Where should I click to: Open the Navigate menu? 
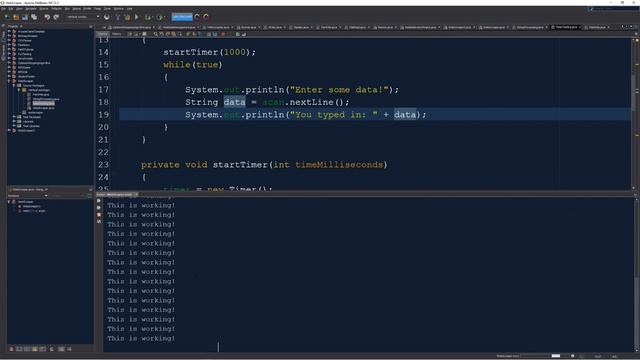pyautogui.click(x=31, y=9)
